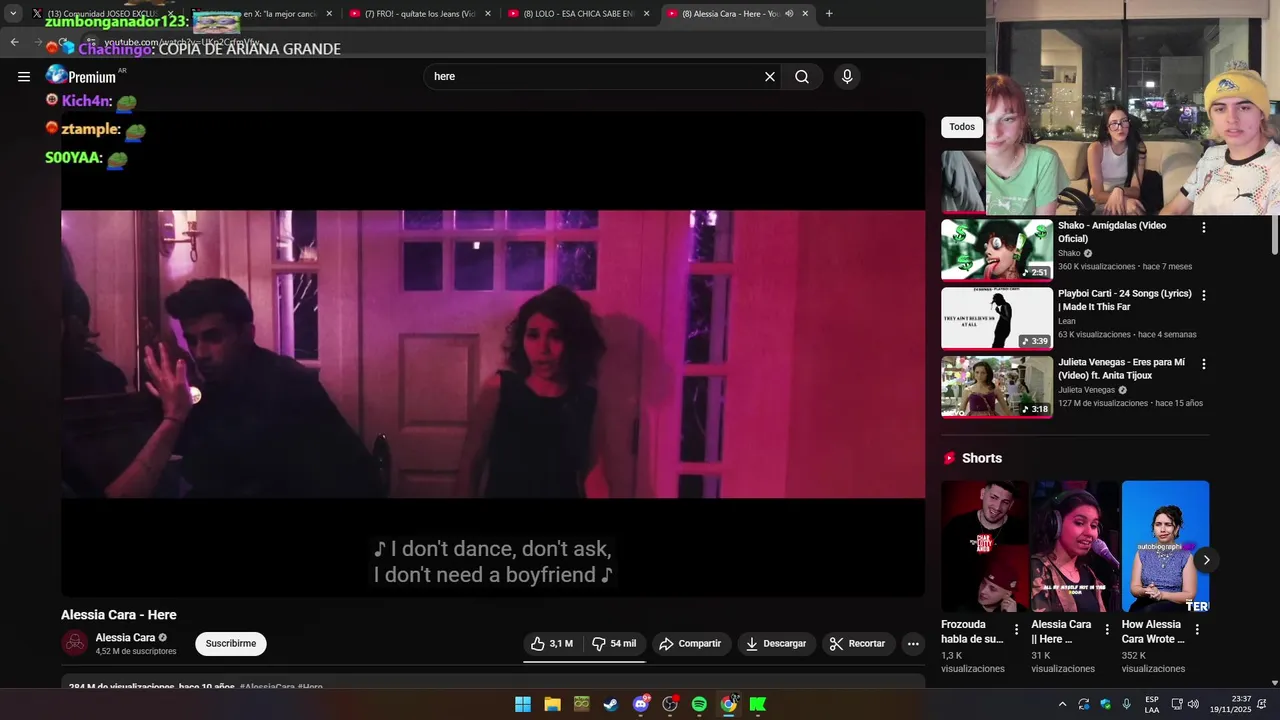Click Shako Amígdalas video thumbnail
This screenshot has width=1280, height=720.
pyautogui.click(x=997, y=250)
